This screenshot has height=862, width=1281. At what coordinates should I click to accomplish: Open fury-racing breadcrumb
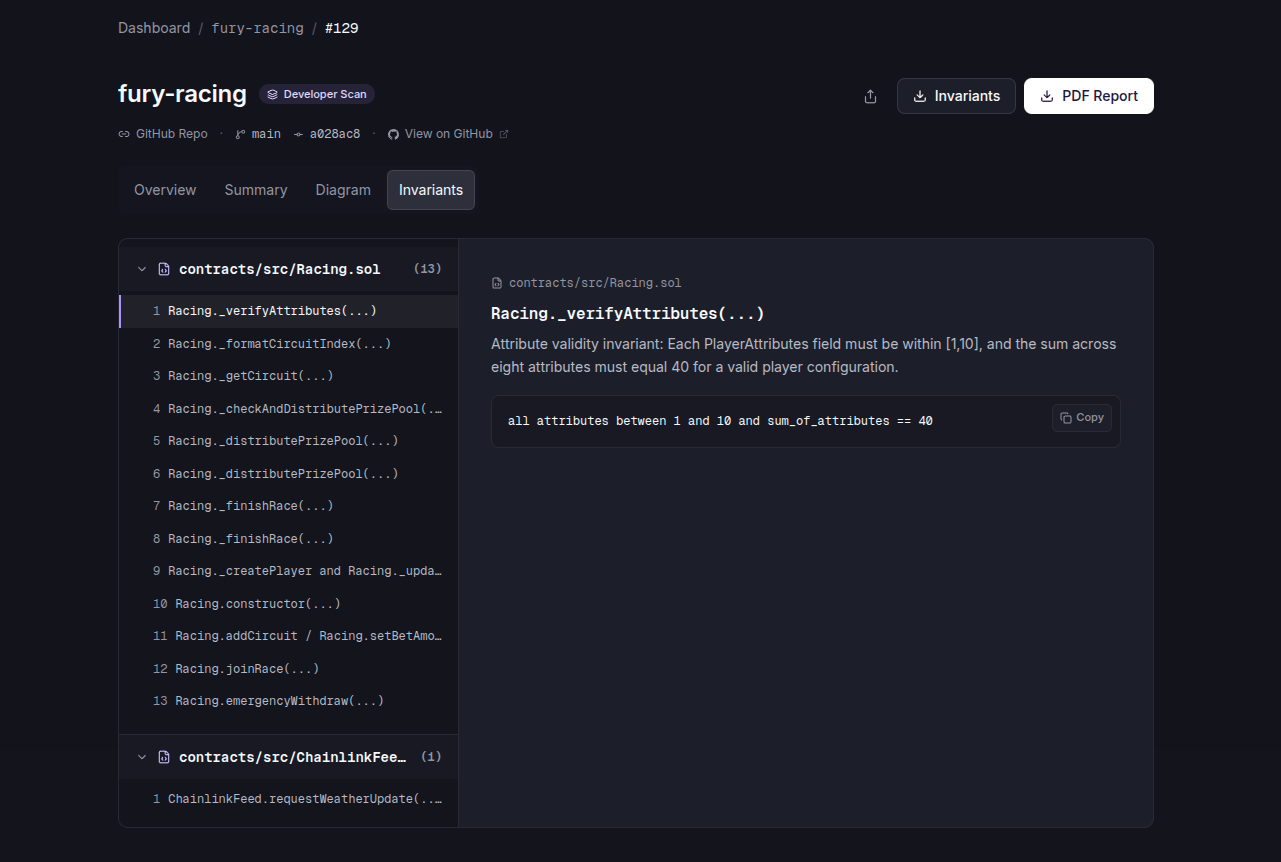[x=257, y=28]
